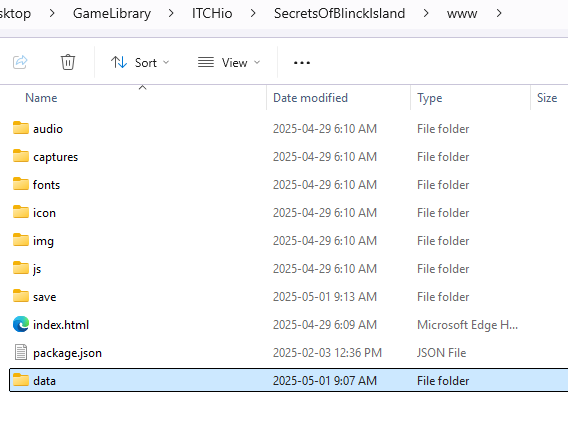
Task: Expand chevron after GameLibrary breadcrumb
Action: 171,13
